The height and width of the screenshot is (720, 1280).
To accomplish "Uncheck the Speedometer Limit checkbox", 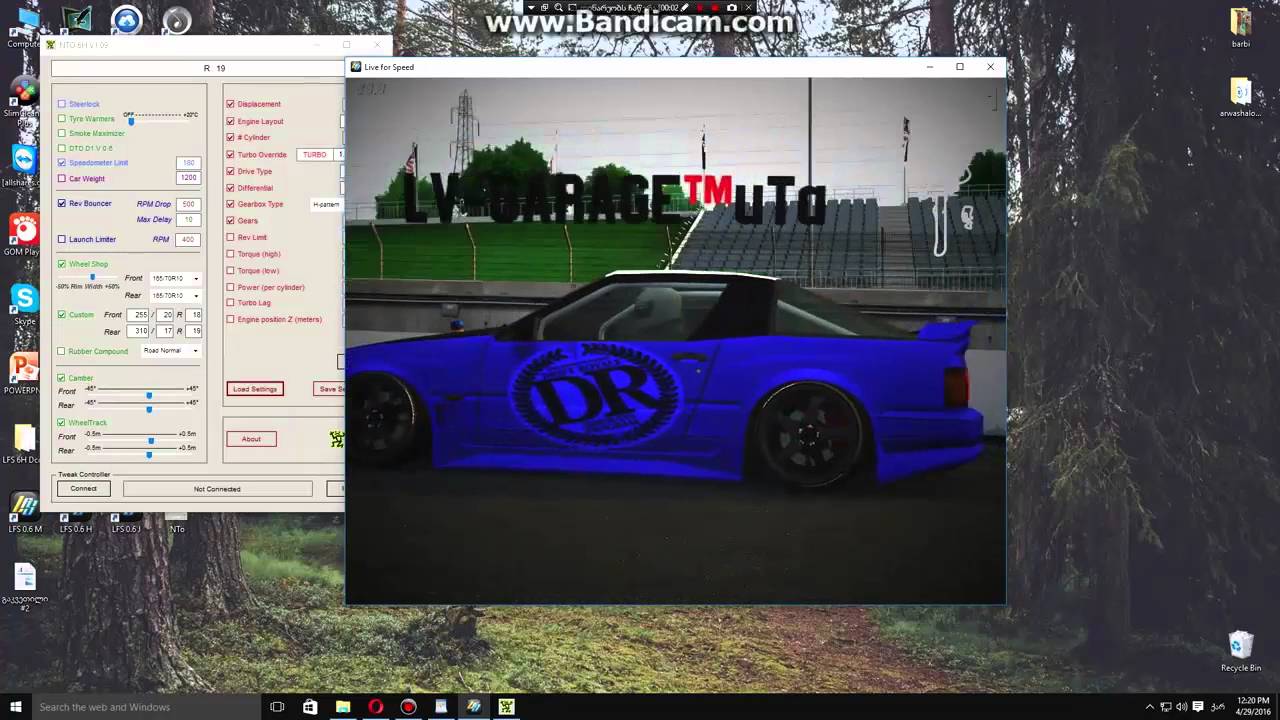I will pos(61,163).
